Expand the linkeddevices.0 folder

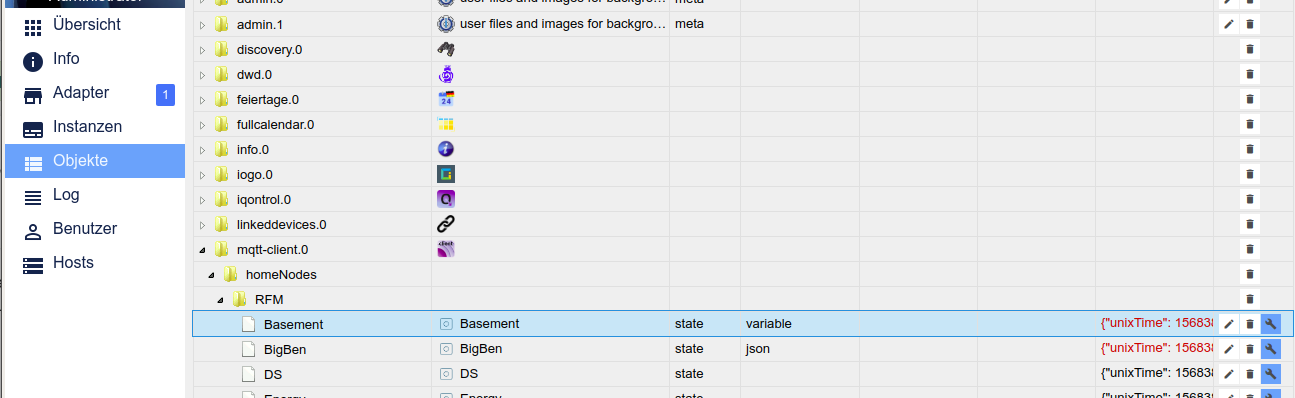point(202,224)
